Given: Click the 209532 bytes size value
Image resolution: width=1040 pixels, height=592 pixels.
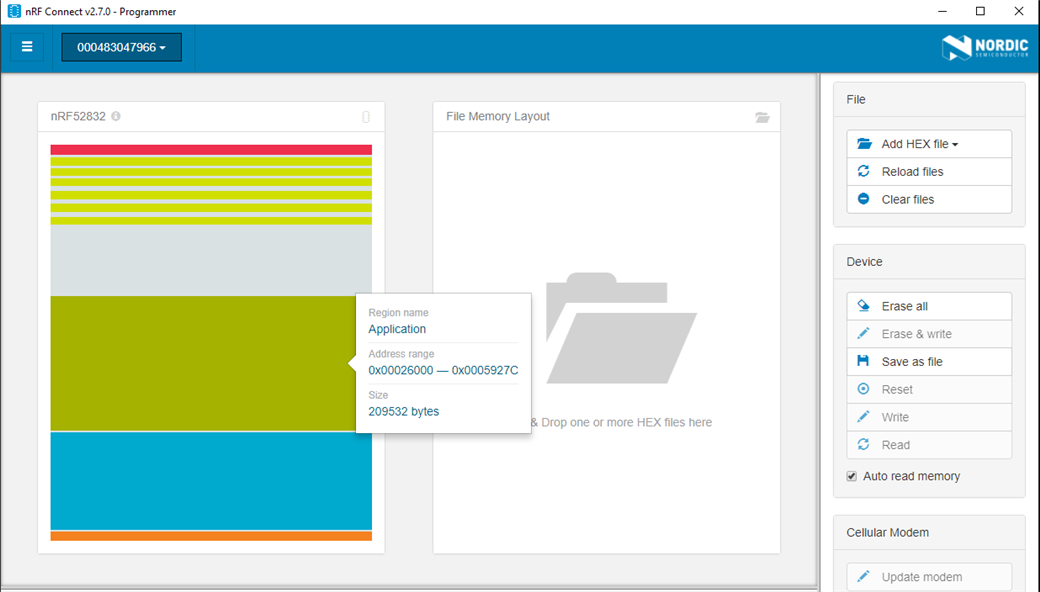Looking at the screenshot, I should click(x=403, y=412).
